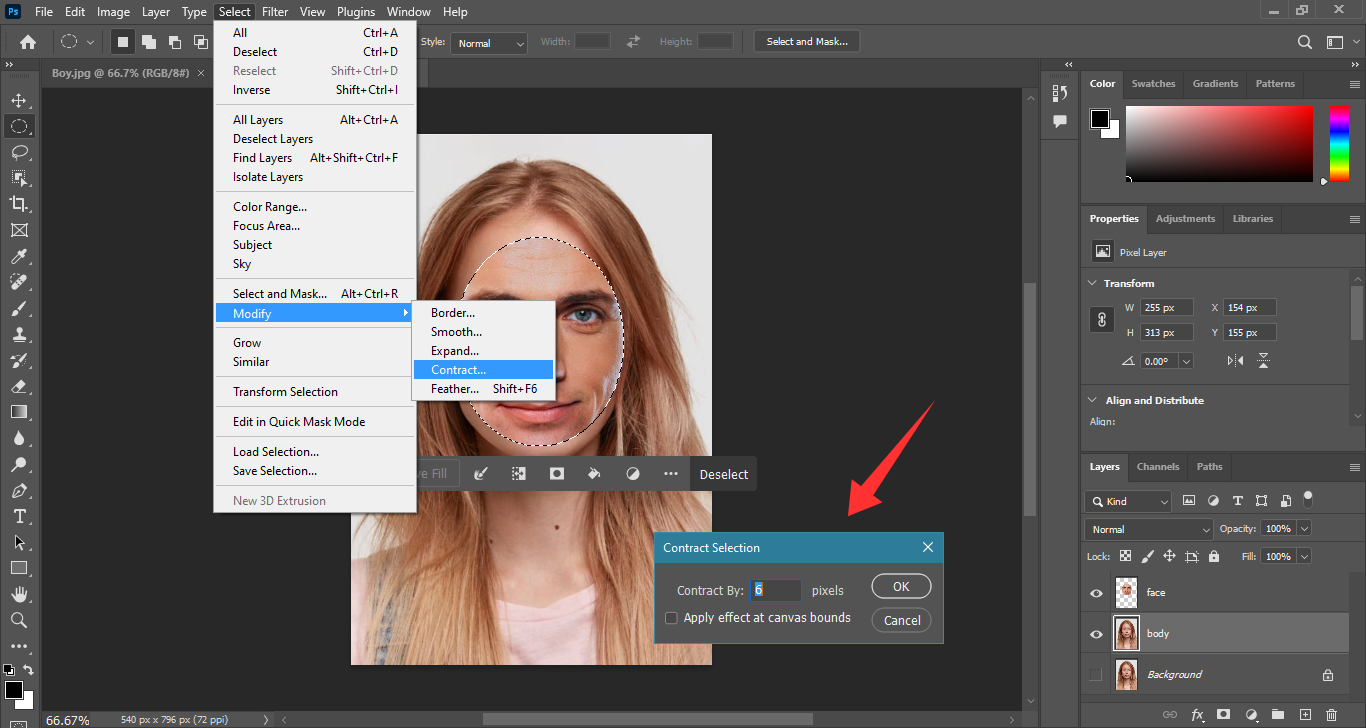
Task: Select the Dodge tool
Action: (19, 464)
